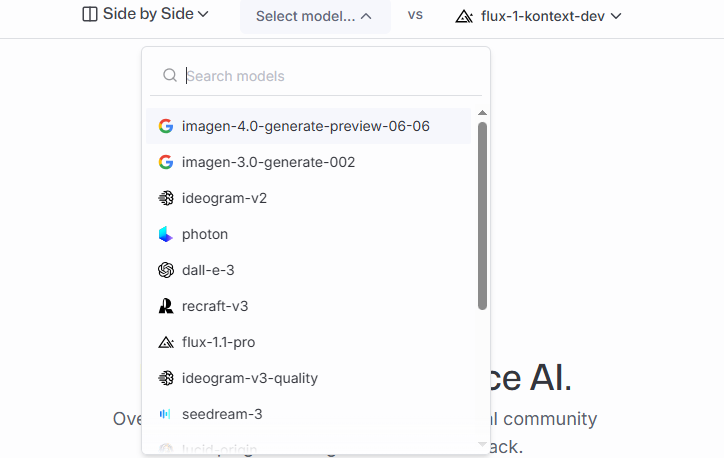Click the OpenAI icon beside dall-e-3
Screen dimensions: 724x458
166,270
